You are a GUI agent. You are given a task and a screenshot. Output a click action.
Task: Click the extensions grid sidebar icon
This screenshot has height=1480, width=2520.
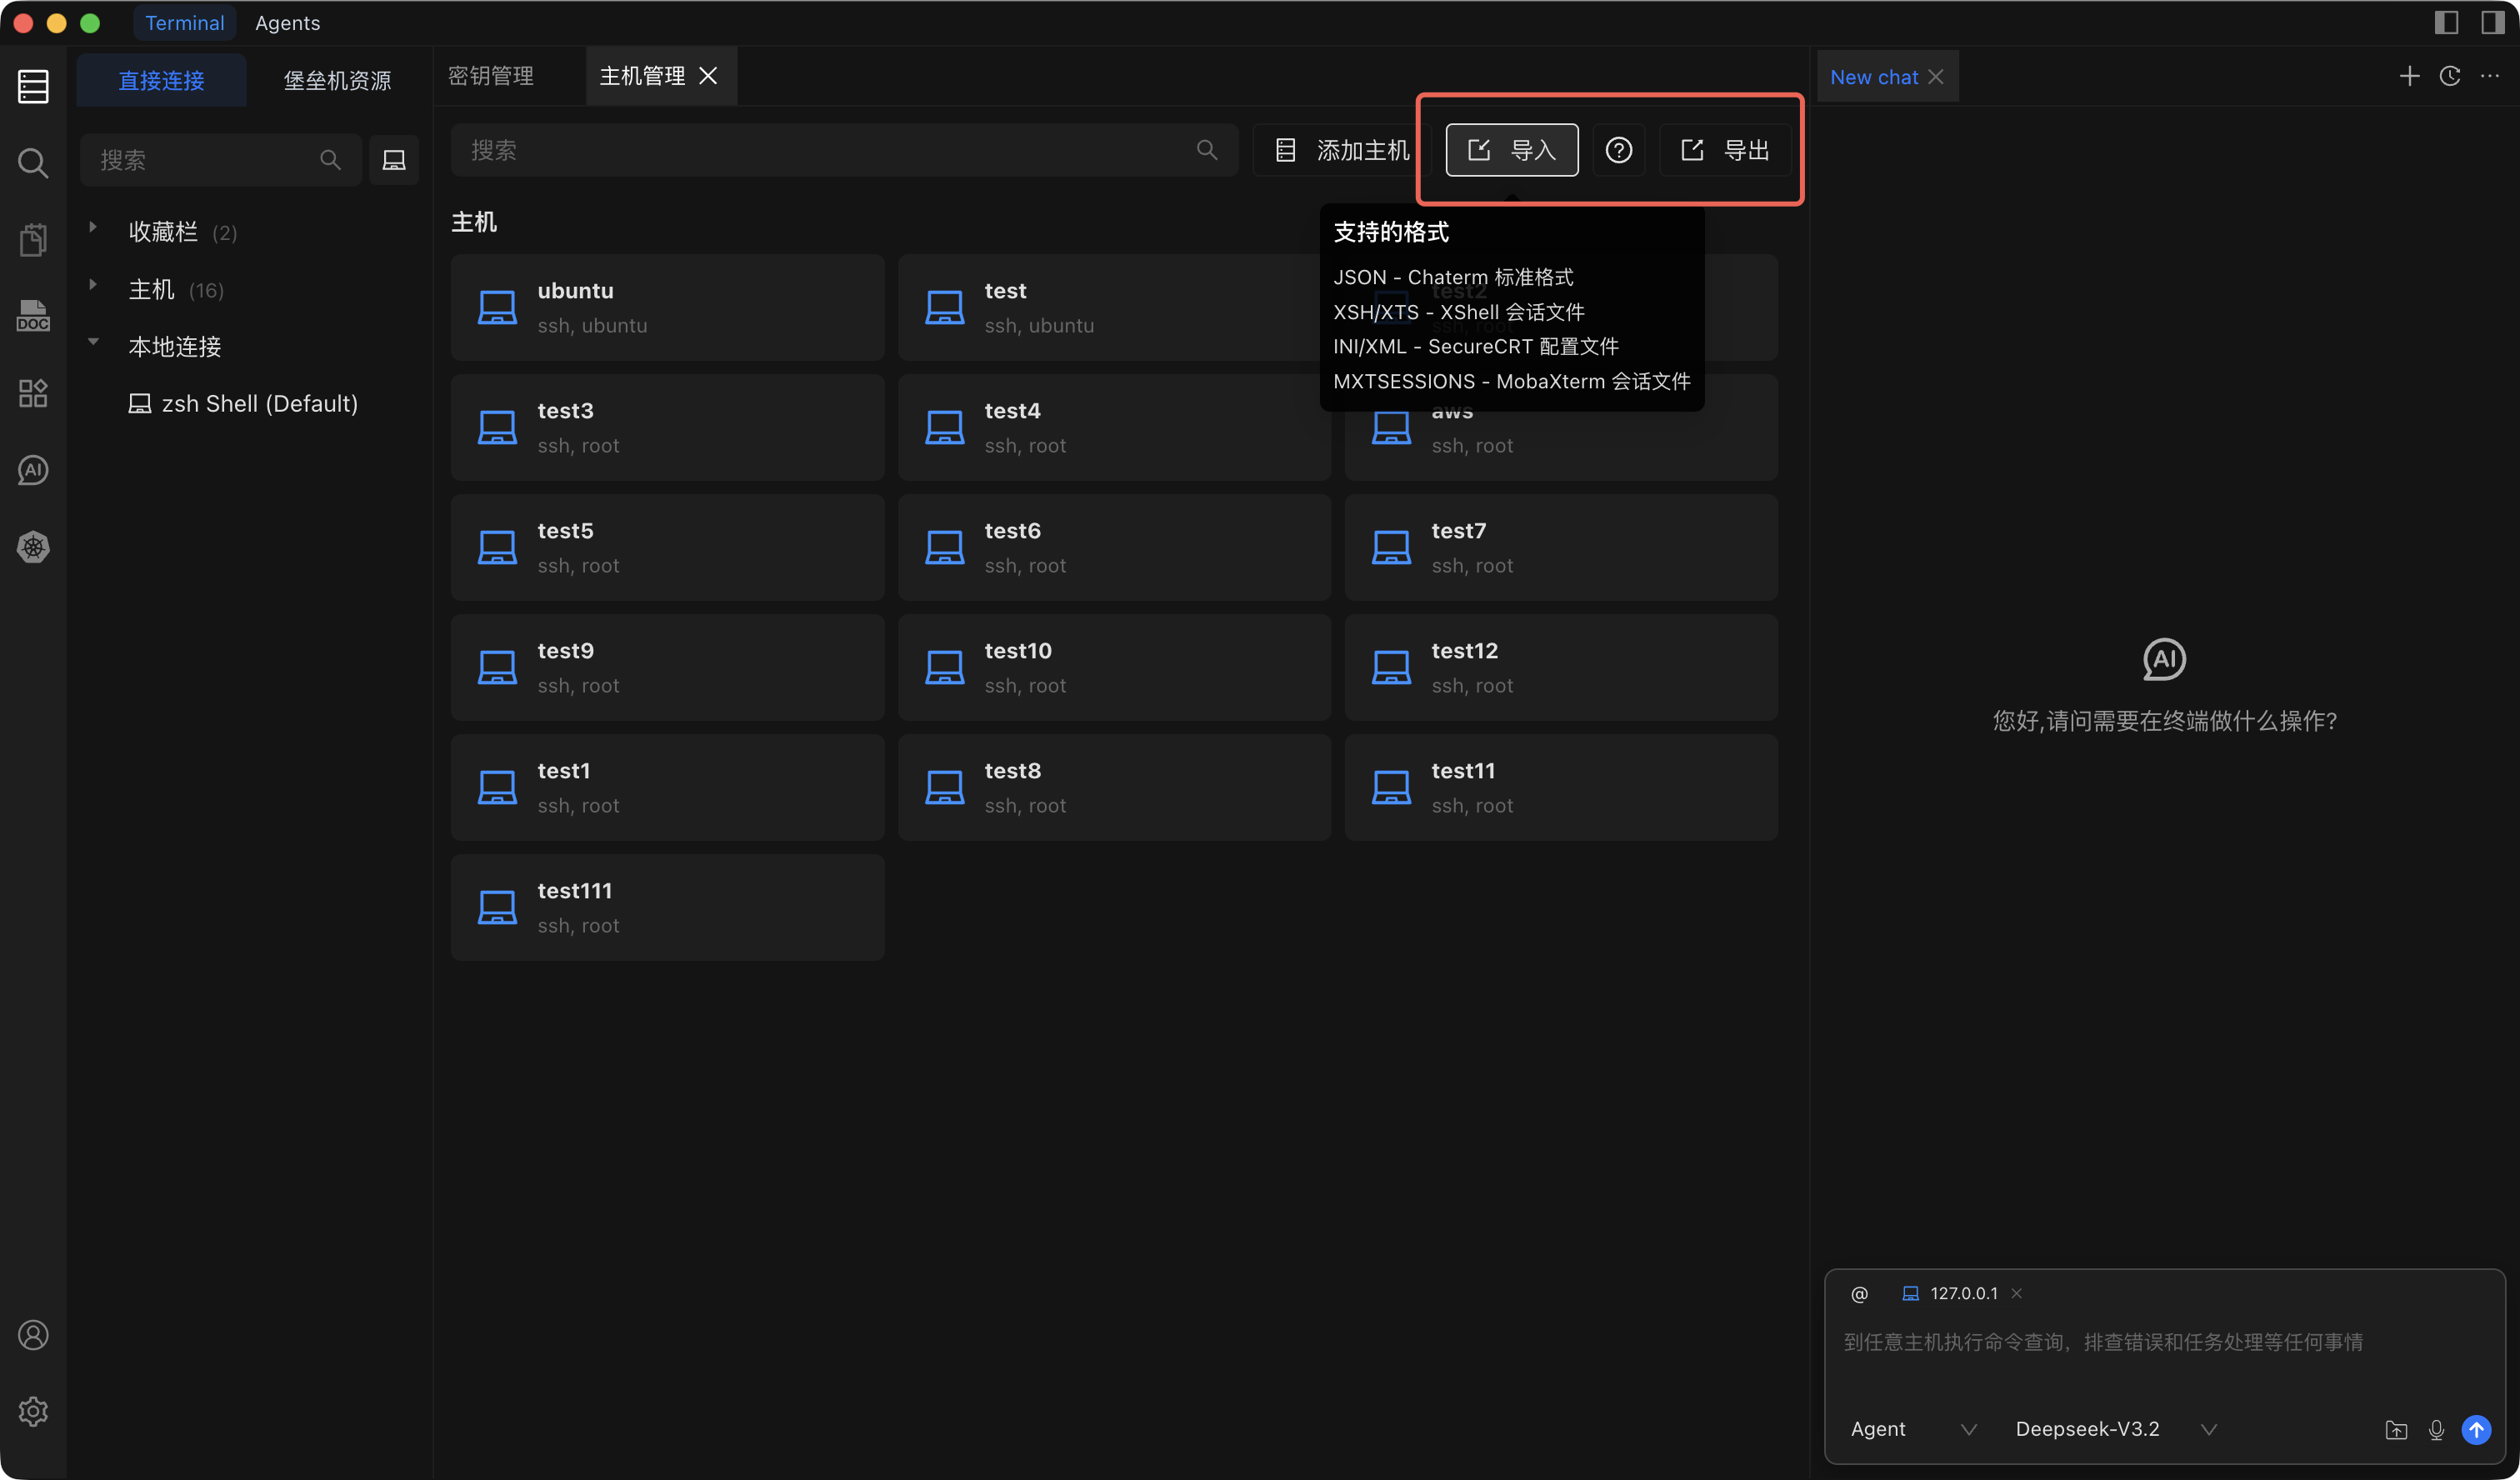pos(33,393)
